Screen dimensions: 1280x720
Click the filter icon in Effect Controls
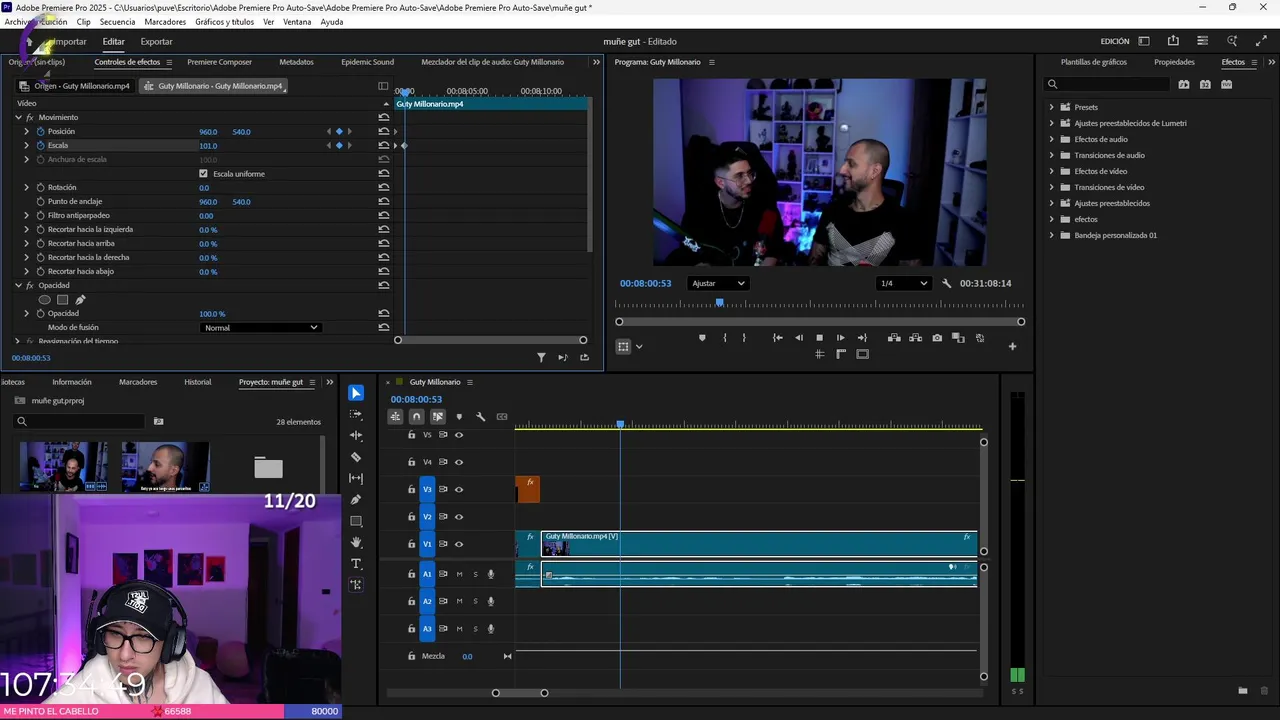(541, 357)
